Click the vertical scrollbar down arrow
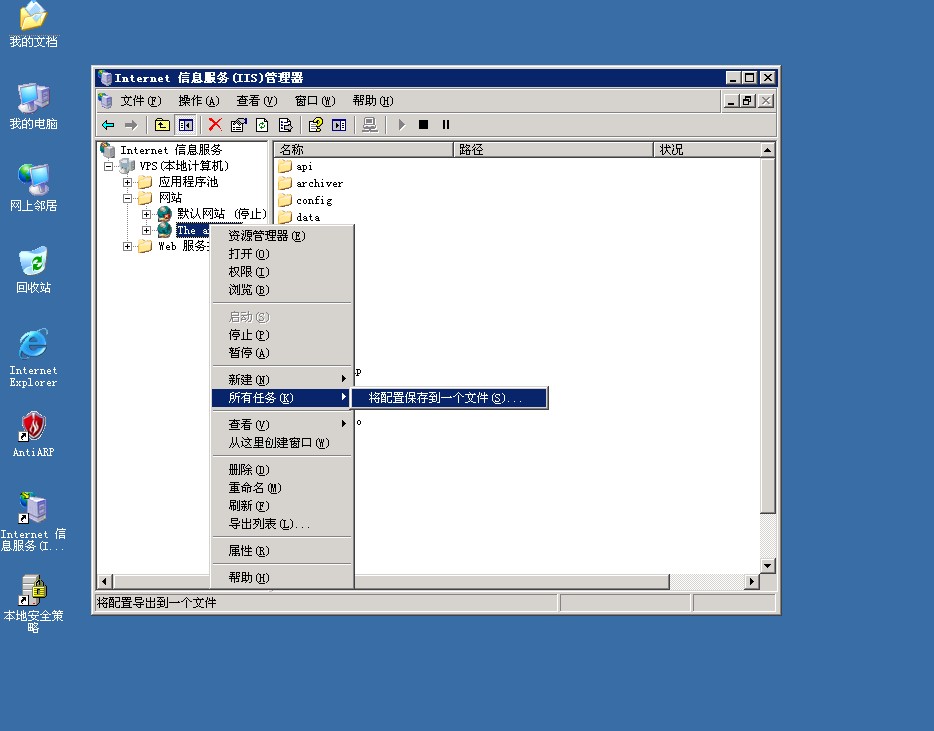 point(768,566)
